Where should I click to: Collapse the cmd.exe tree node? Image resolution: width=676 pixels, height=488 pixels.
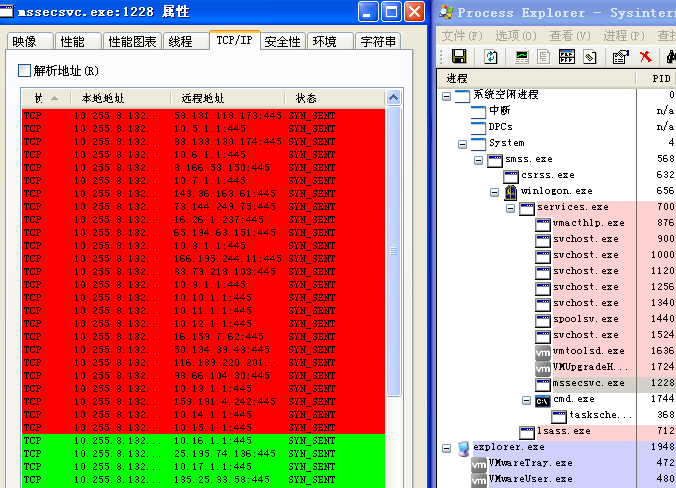[x=526, y=400]
